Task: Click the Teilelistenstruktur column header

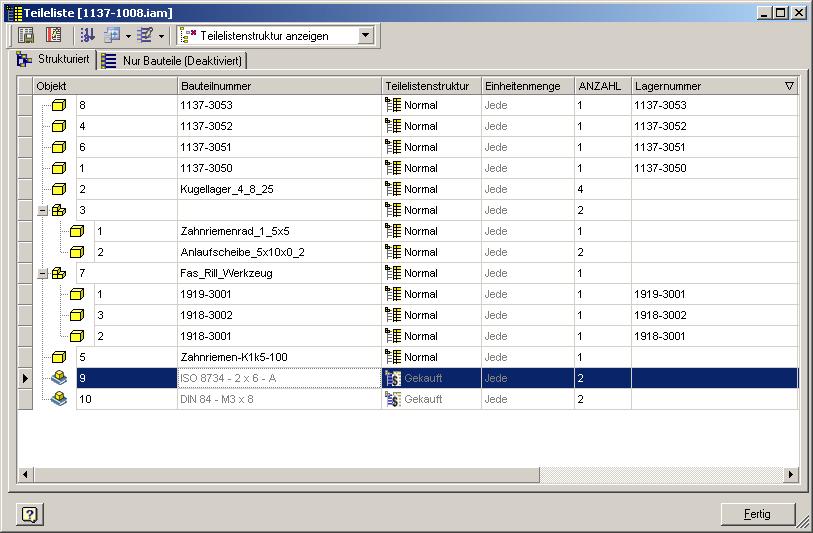Action: [431, 86]
